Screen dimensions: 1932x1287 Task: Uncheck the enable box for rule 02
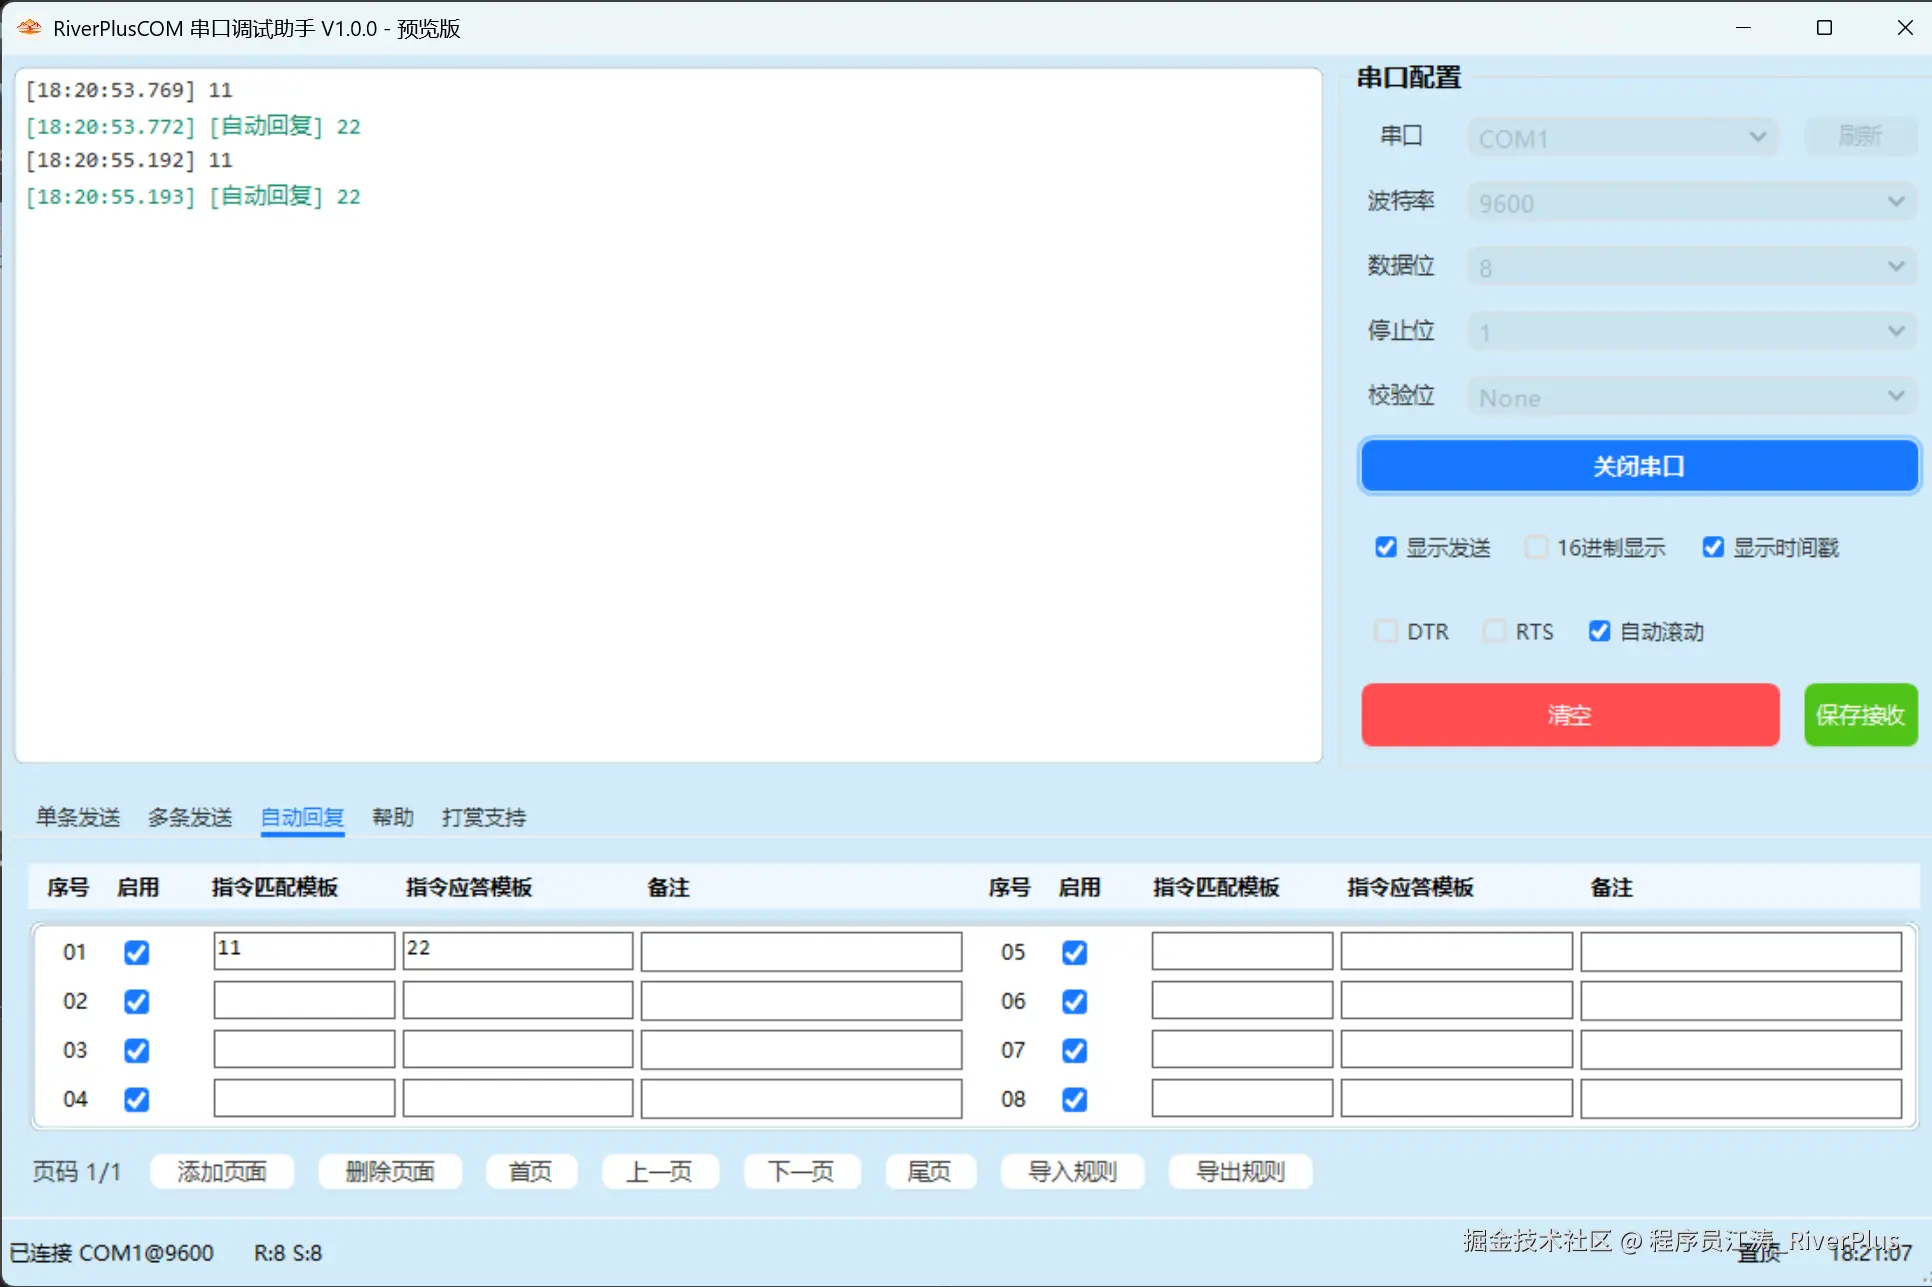137,1001
